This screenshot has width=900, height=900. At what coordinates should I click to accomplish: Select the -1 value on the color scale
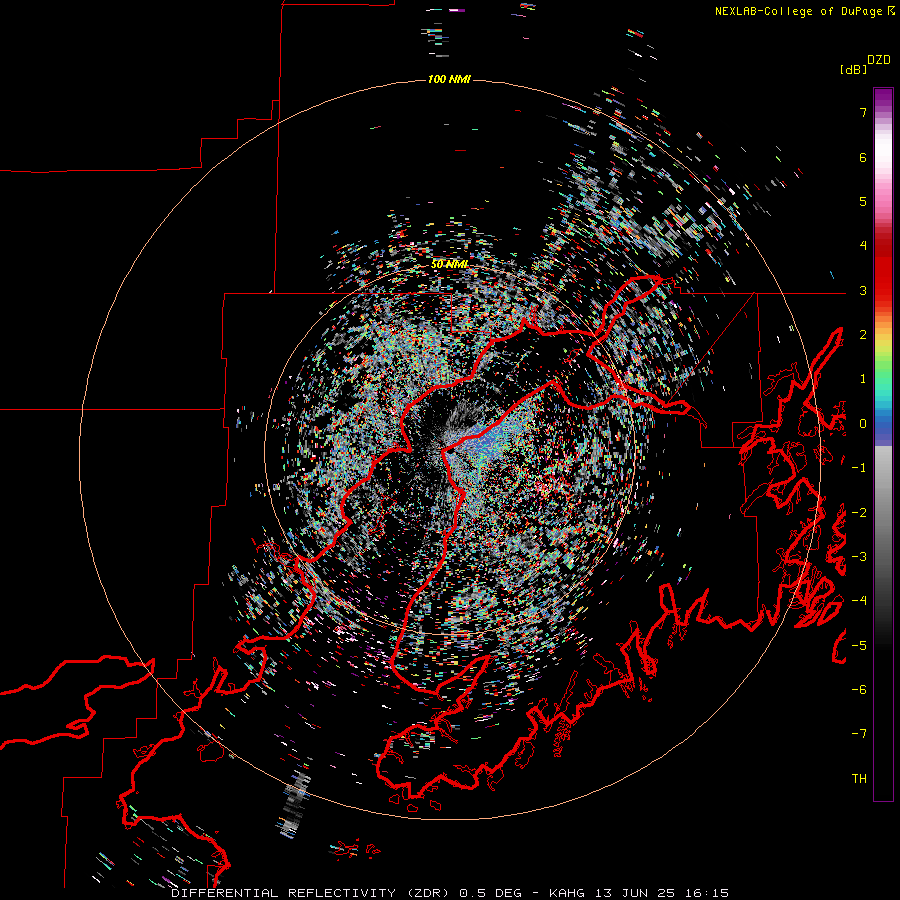(859, 468)
